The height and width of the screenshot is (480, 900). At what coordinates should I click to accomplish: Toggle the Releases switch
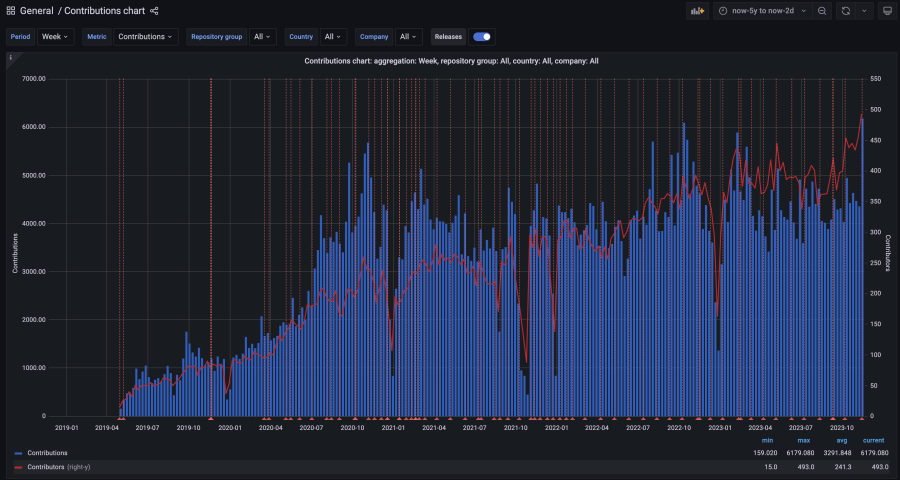pyautogui.click(x=482, y=37)
